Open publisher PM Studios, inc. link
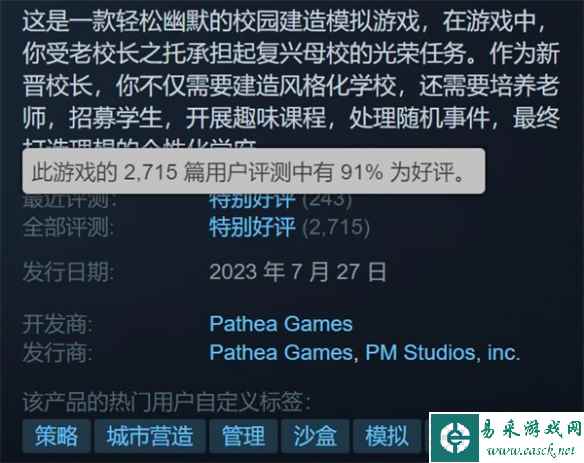 coord(442,352)
